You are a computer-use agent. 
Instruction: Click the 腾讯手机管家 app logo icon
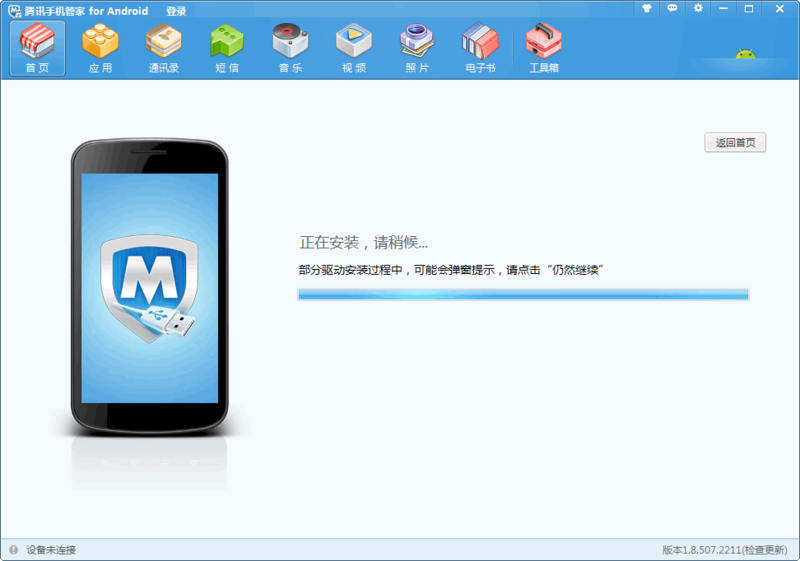pyautogui.click(x=15, y=11)
